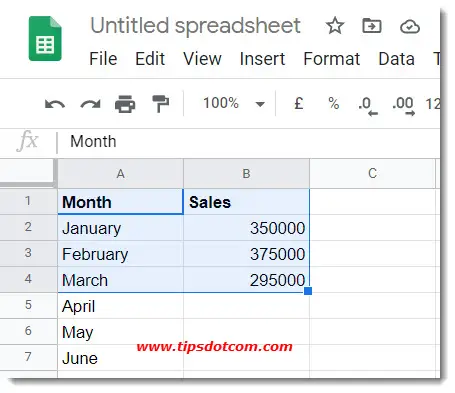The height and width of the screenshot is (393, 455).
Task: Expand the 100% zoom dropdown
Action: 260,104
